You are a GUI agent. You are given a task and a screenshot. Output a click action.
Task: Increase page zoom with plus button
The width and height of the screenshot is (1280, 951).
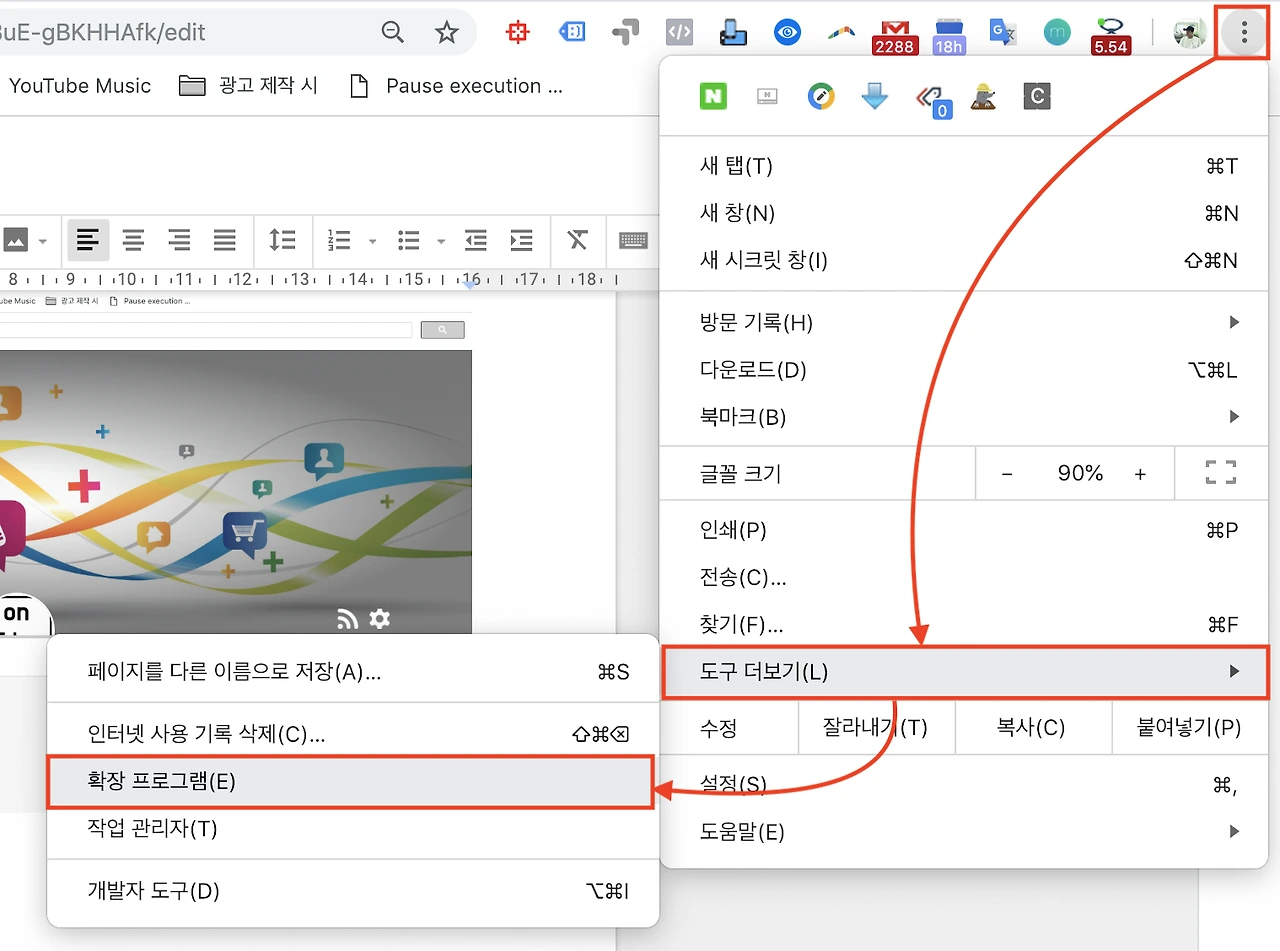pyautogui.click(x=1140, y=474)
